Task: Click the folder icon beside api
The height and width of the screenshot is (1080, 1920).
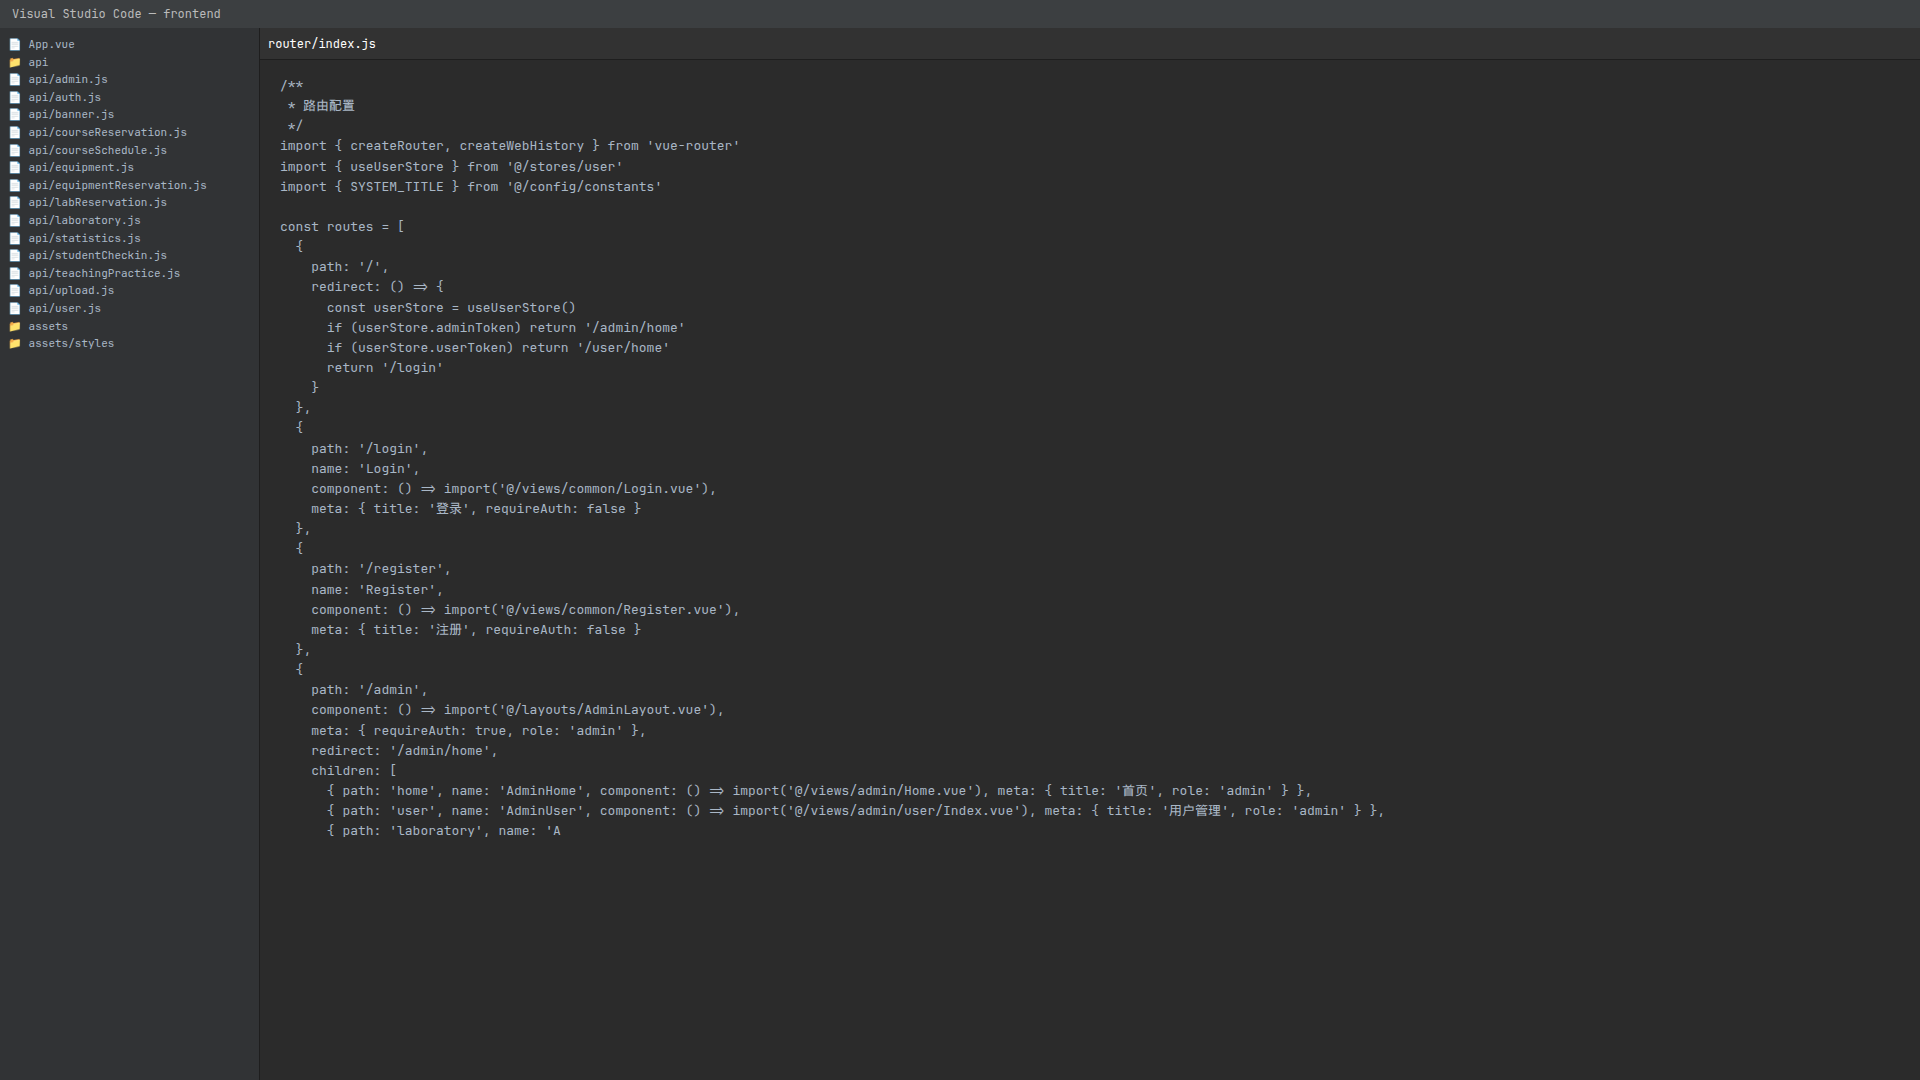Action: 15,62
